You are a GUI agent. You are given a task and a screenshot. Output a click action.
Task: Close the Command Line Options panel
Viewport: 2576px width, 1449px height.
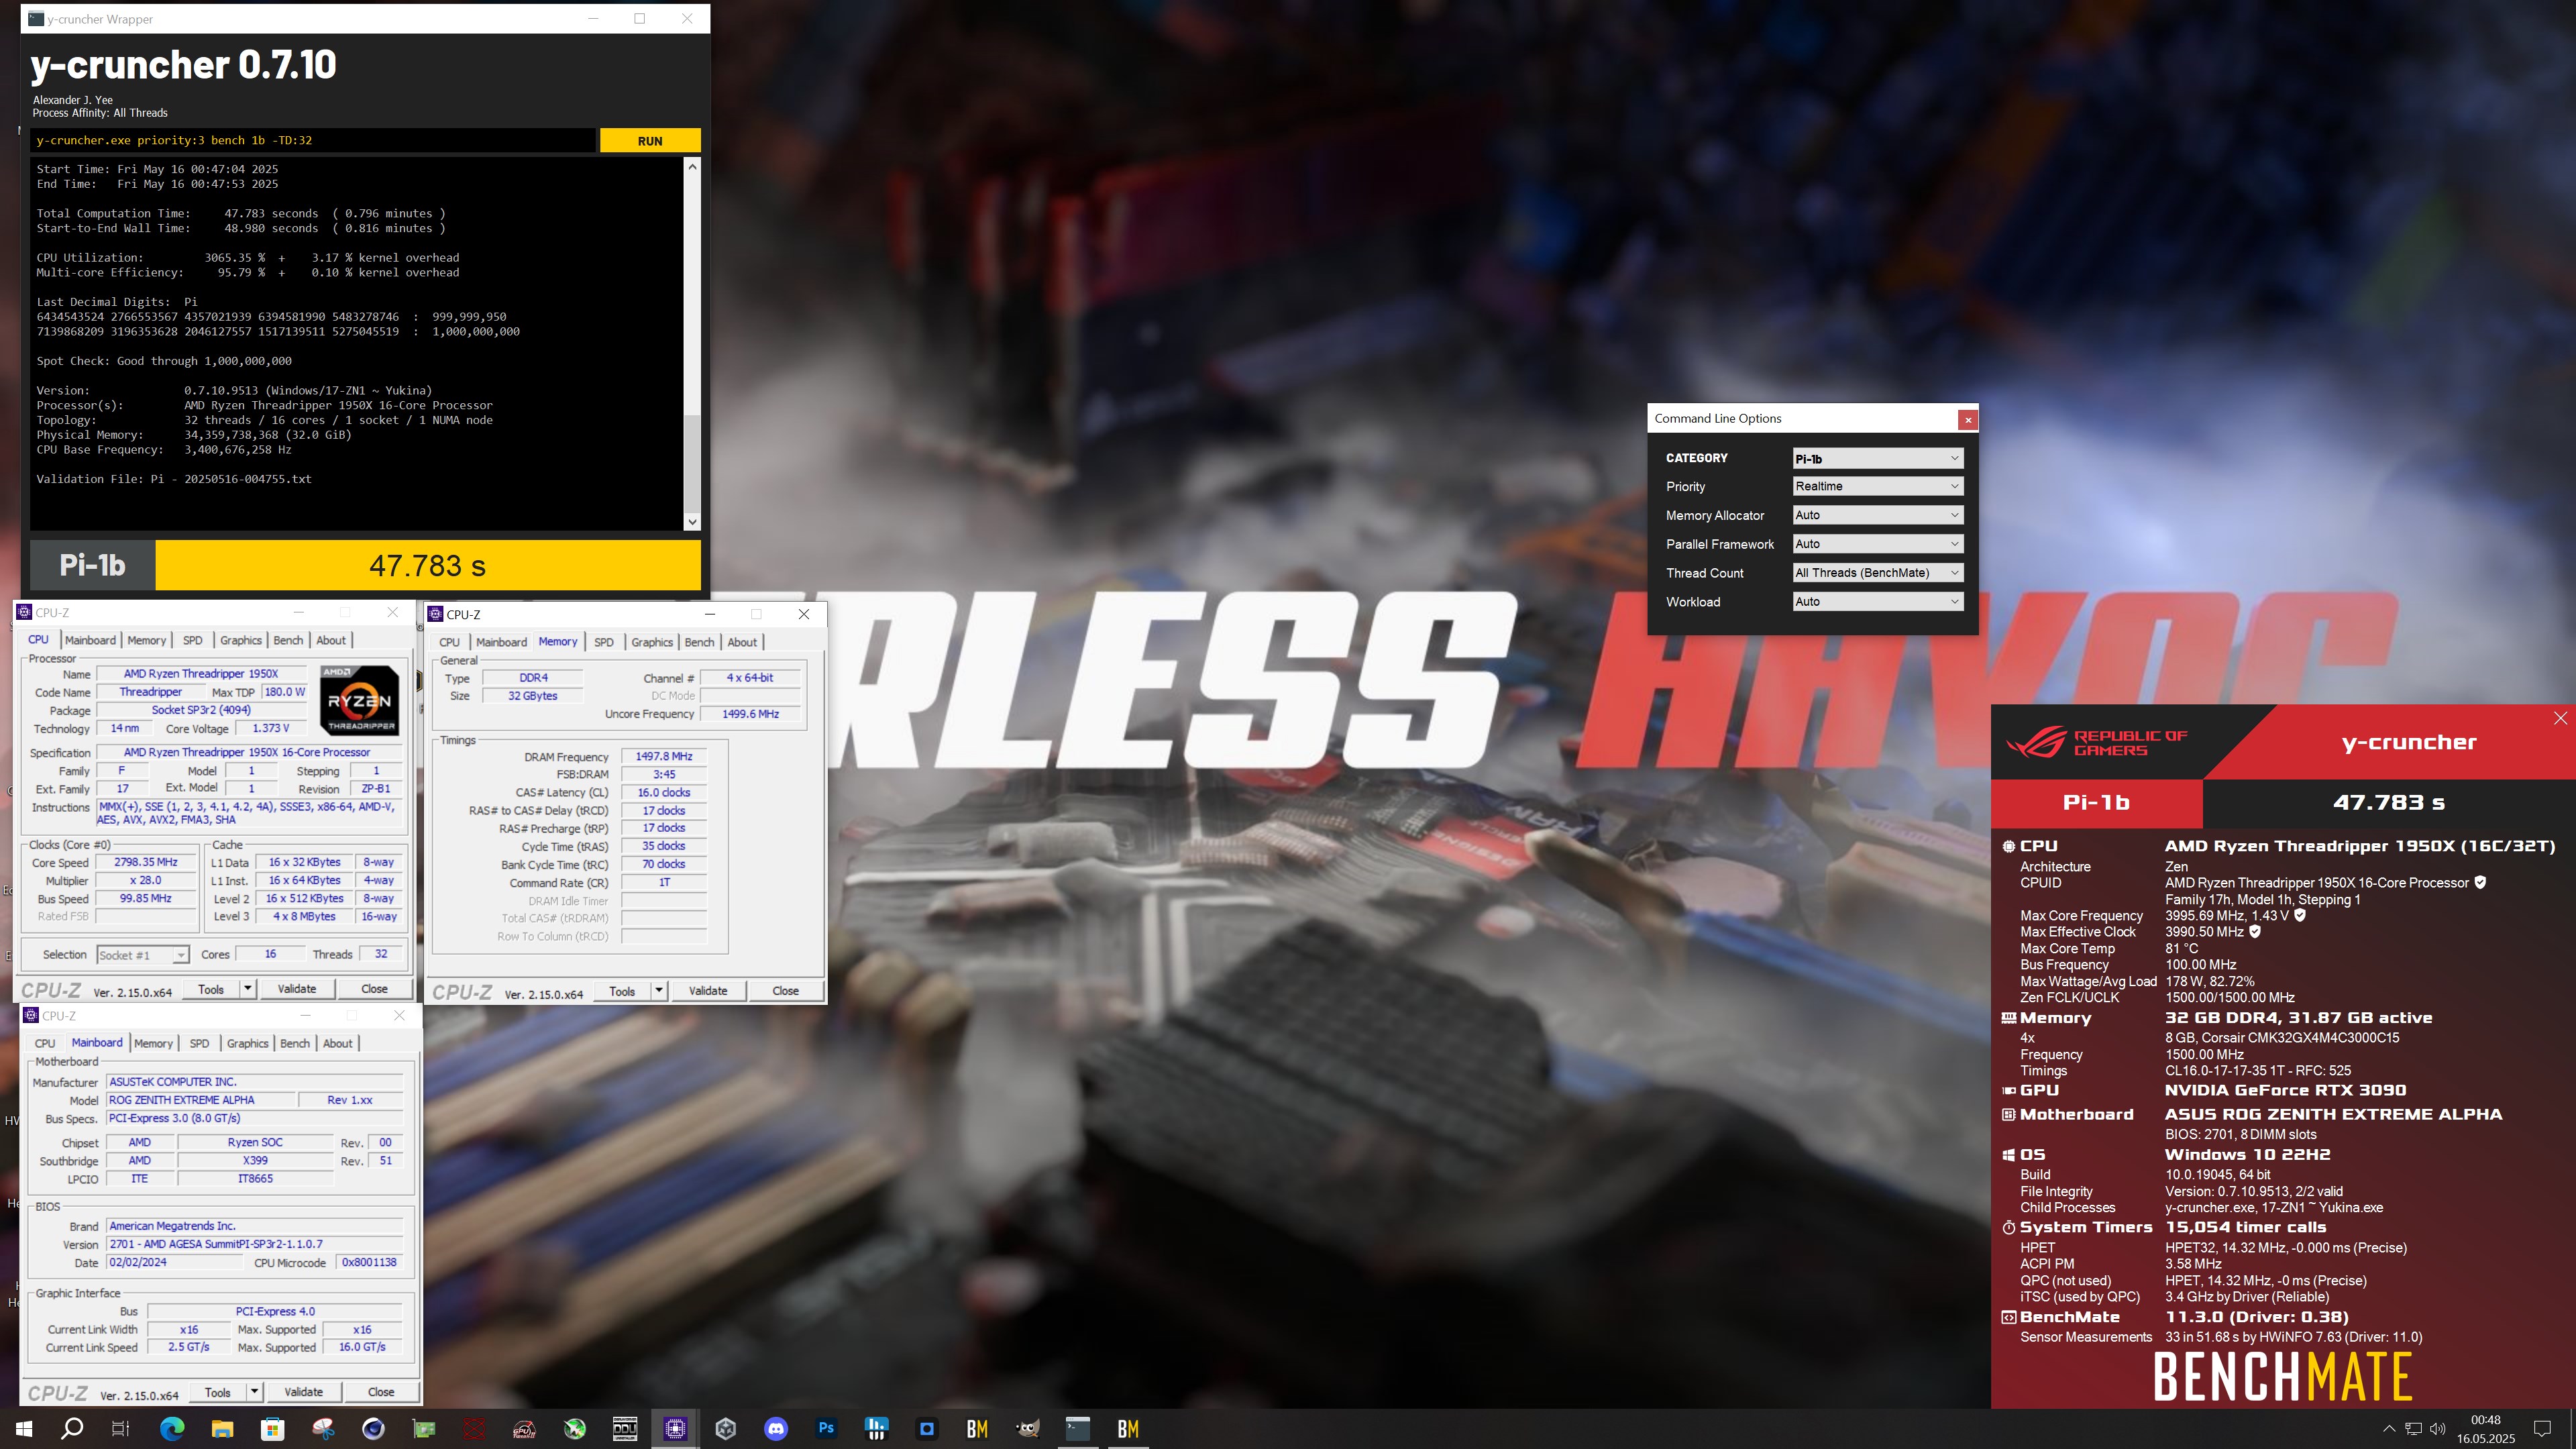click(1968, 420)
